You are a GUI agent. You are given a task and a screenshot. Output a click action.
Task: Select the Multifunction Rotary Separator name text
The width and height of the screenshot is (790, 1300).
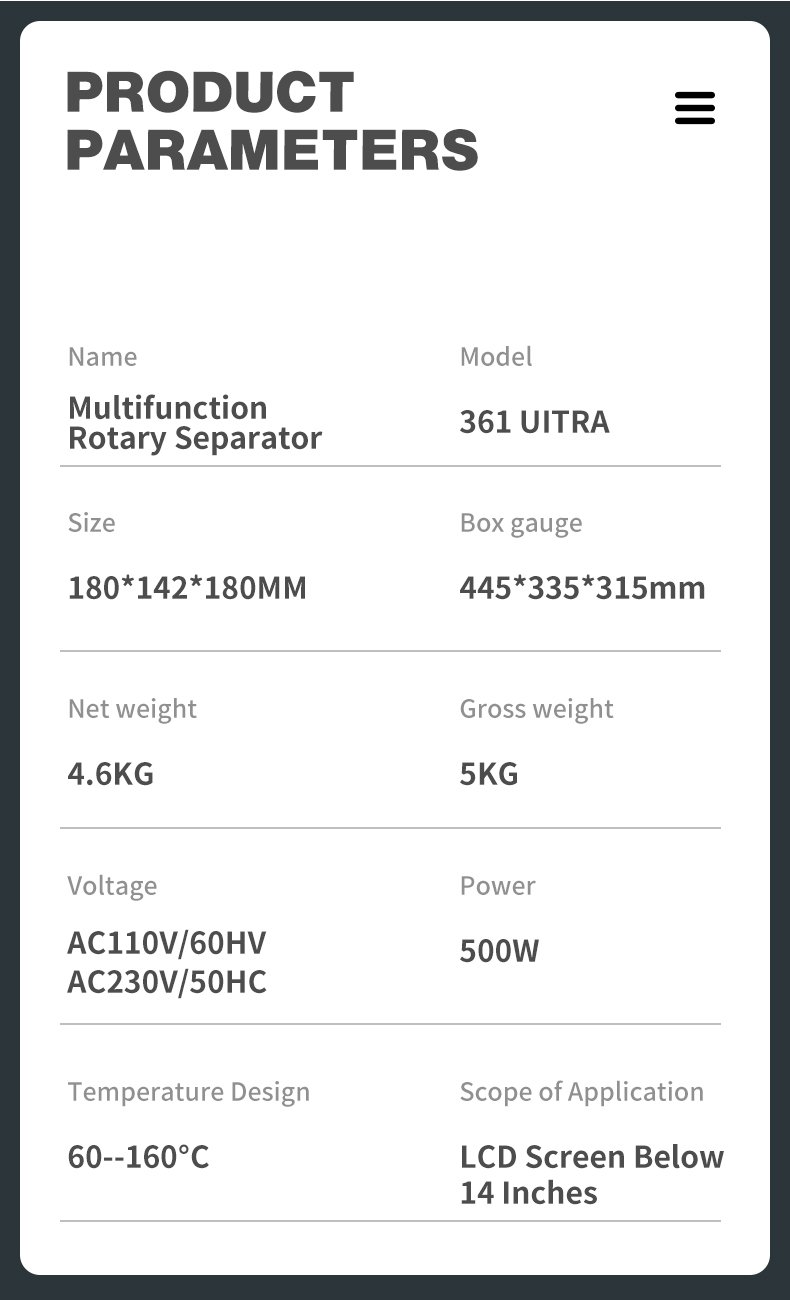195,423
